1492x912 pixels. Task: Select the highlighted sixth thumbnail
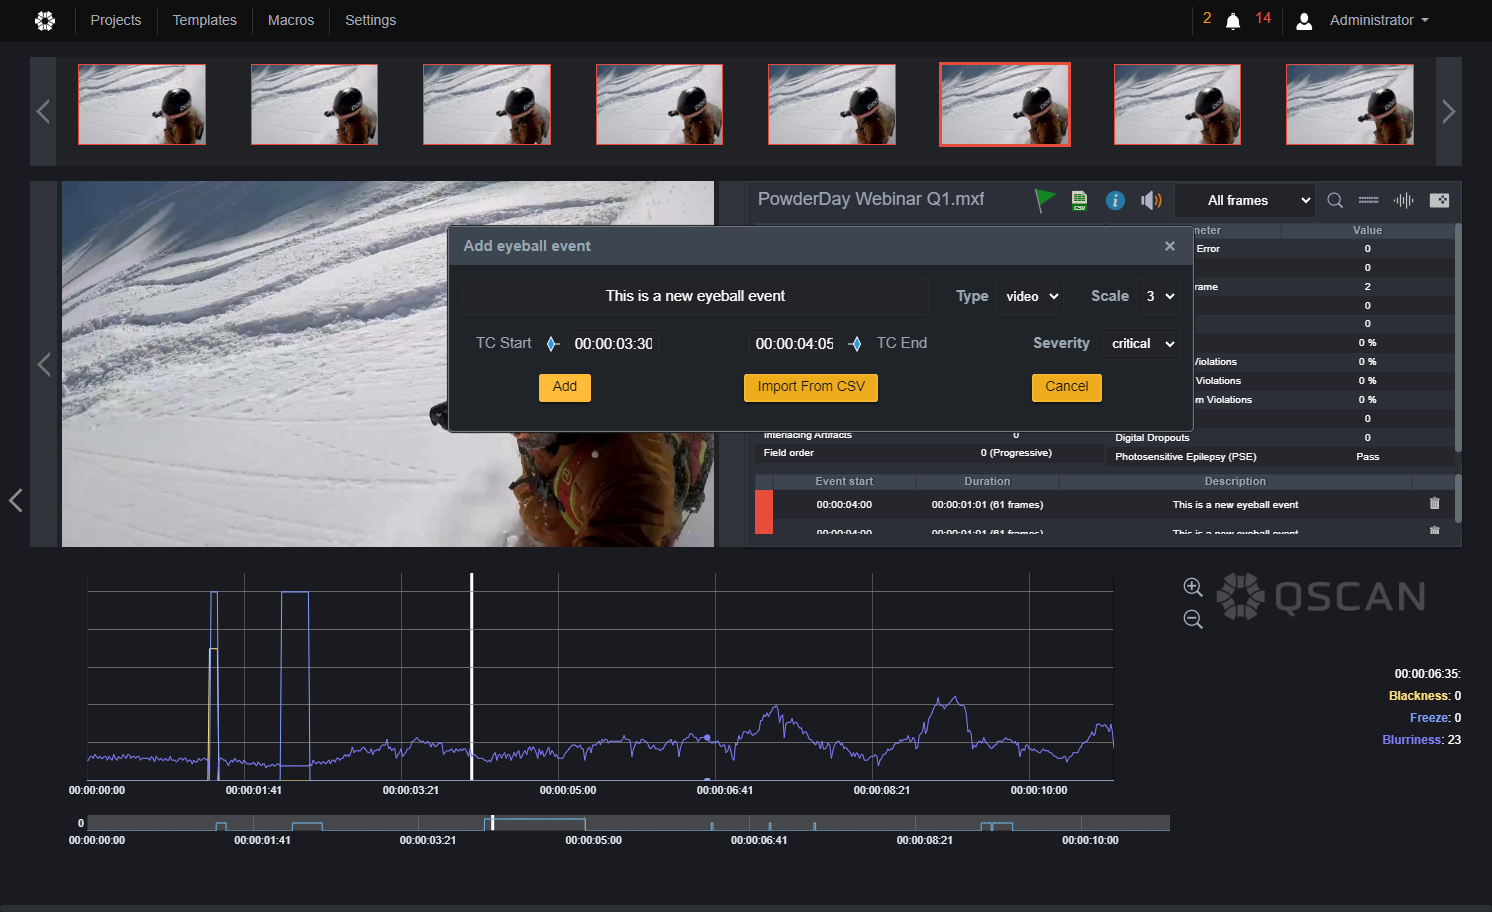1005,105
